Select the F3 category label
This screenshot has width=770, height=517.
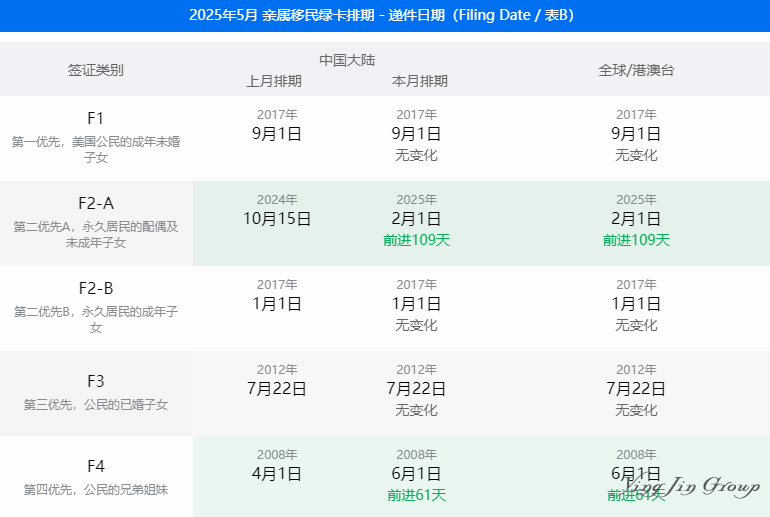[96, 381]
